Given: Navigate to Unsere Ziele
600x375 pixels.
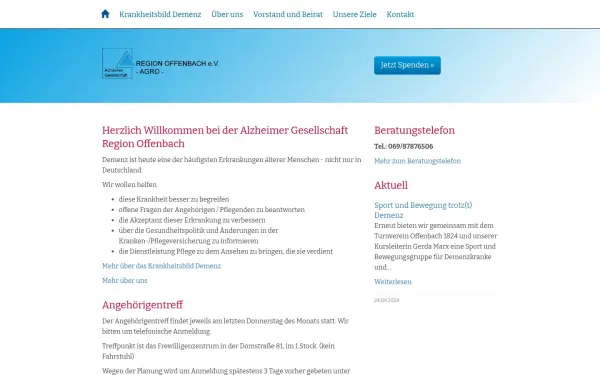Looking at the screenshot, I should [354, 14].
